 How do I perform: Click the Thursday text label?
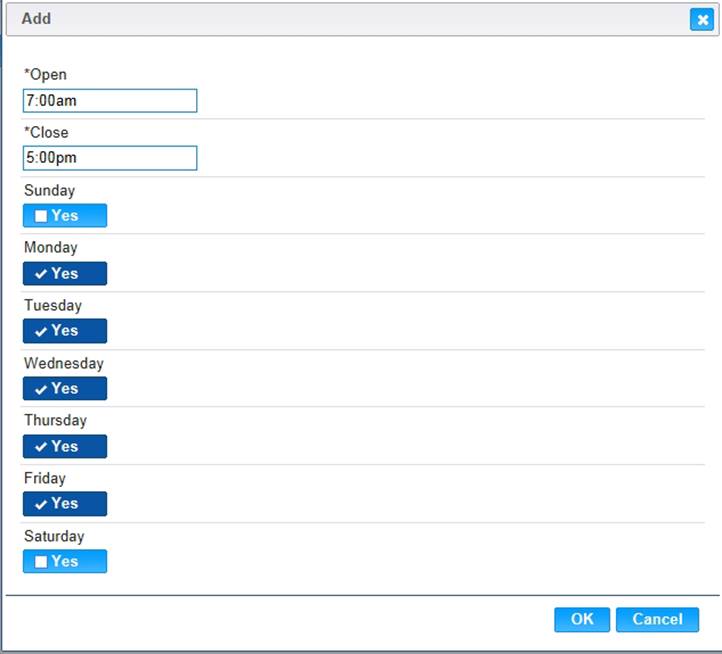(55, 420)
